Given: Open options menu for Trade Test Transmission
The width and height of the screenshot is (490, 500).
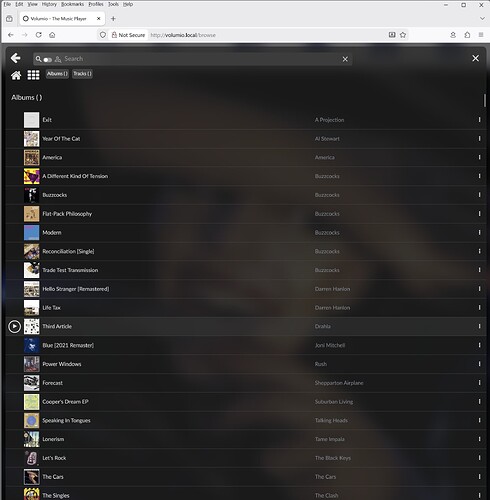Looking at the screenshot, I should 479,270.
